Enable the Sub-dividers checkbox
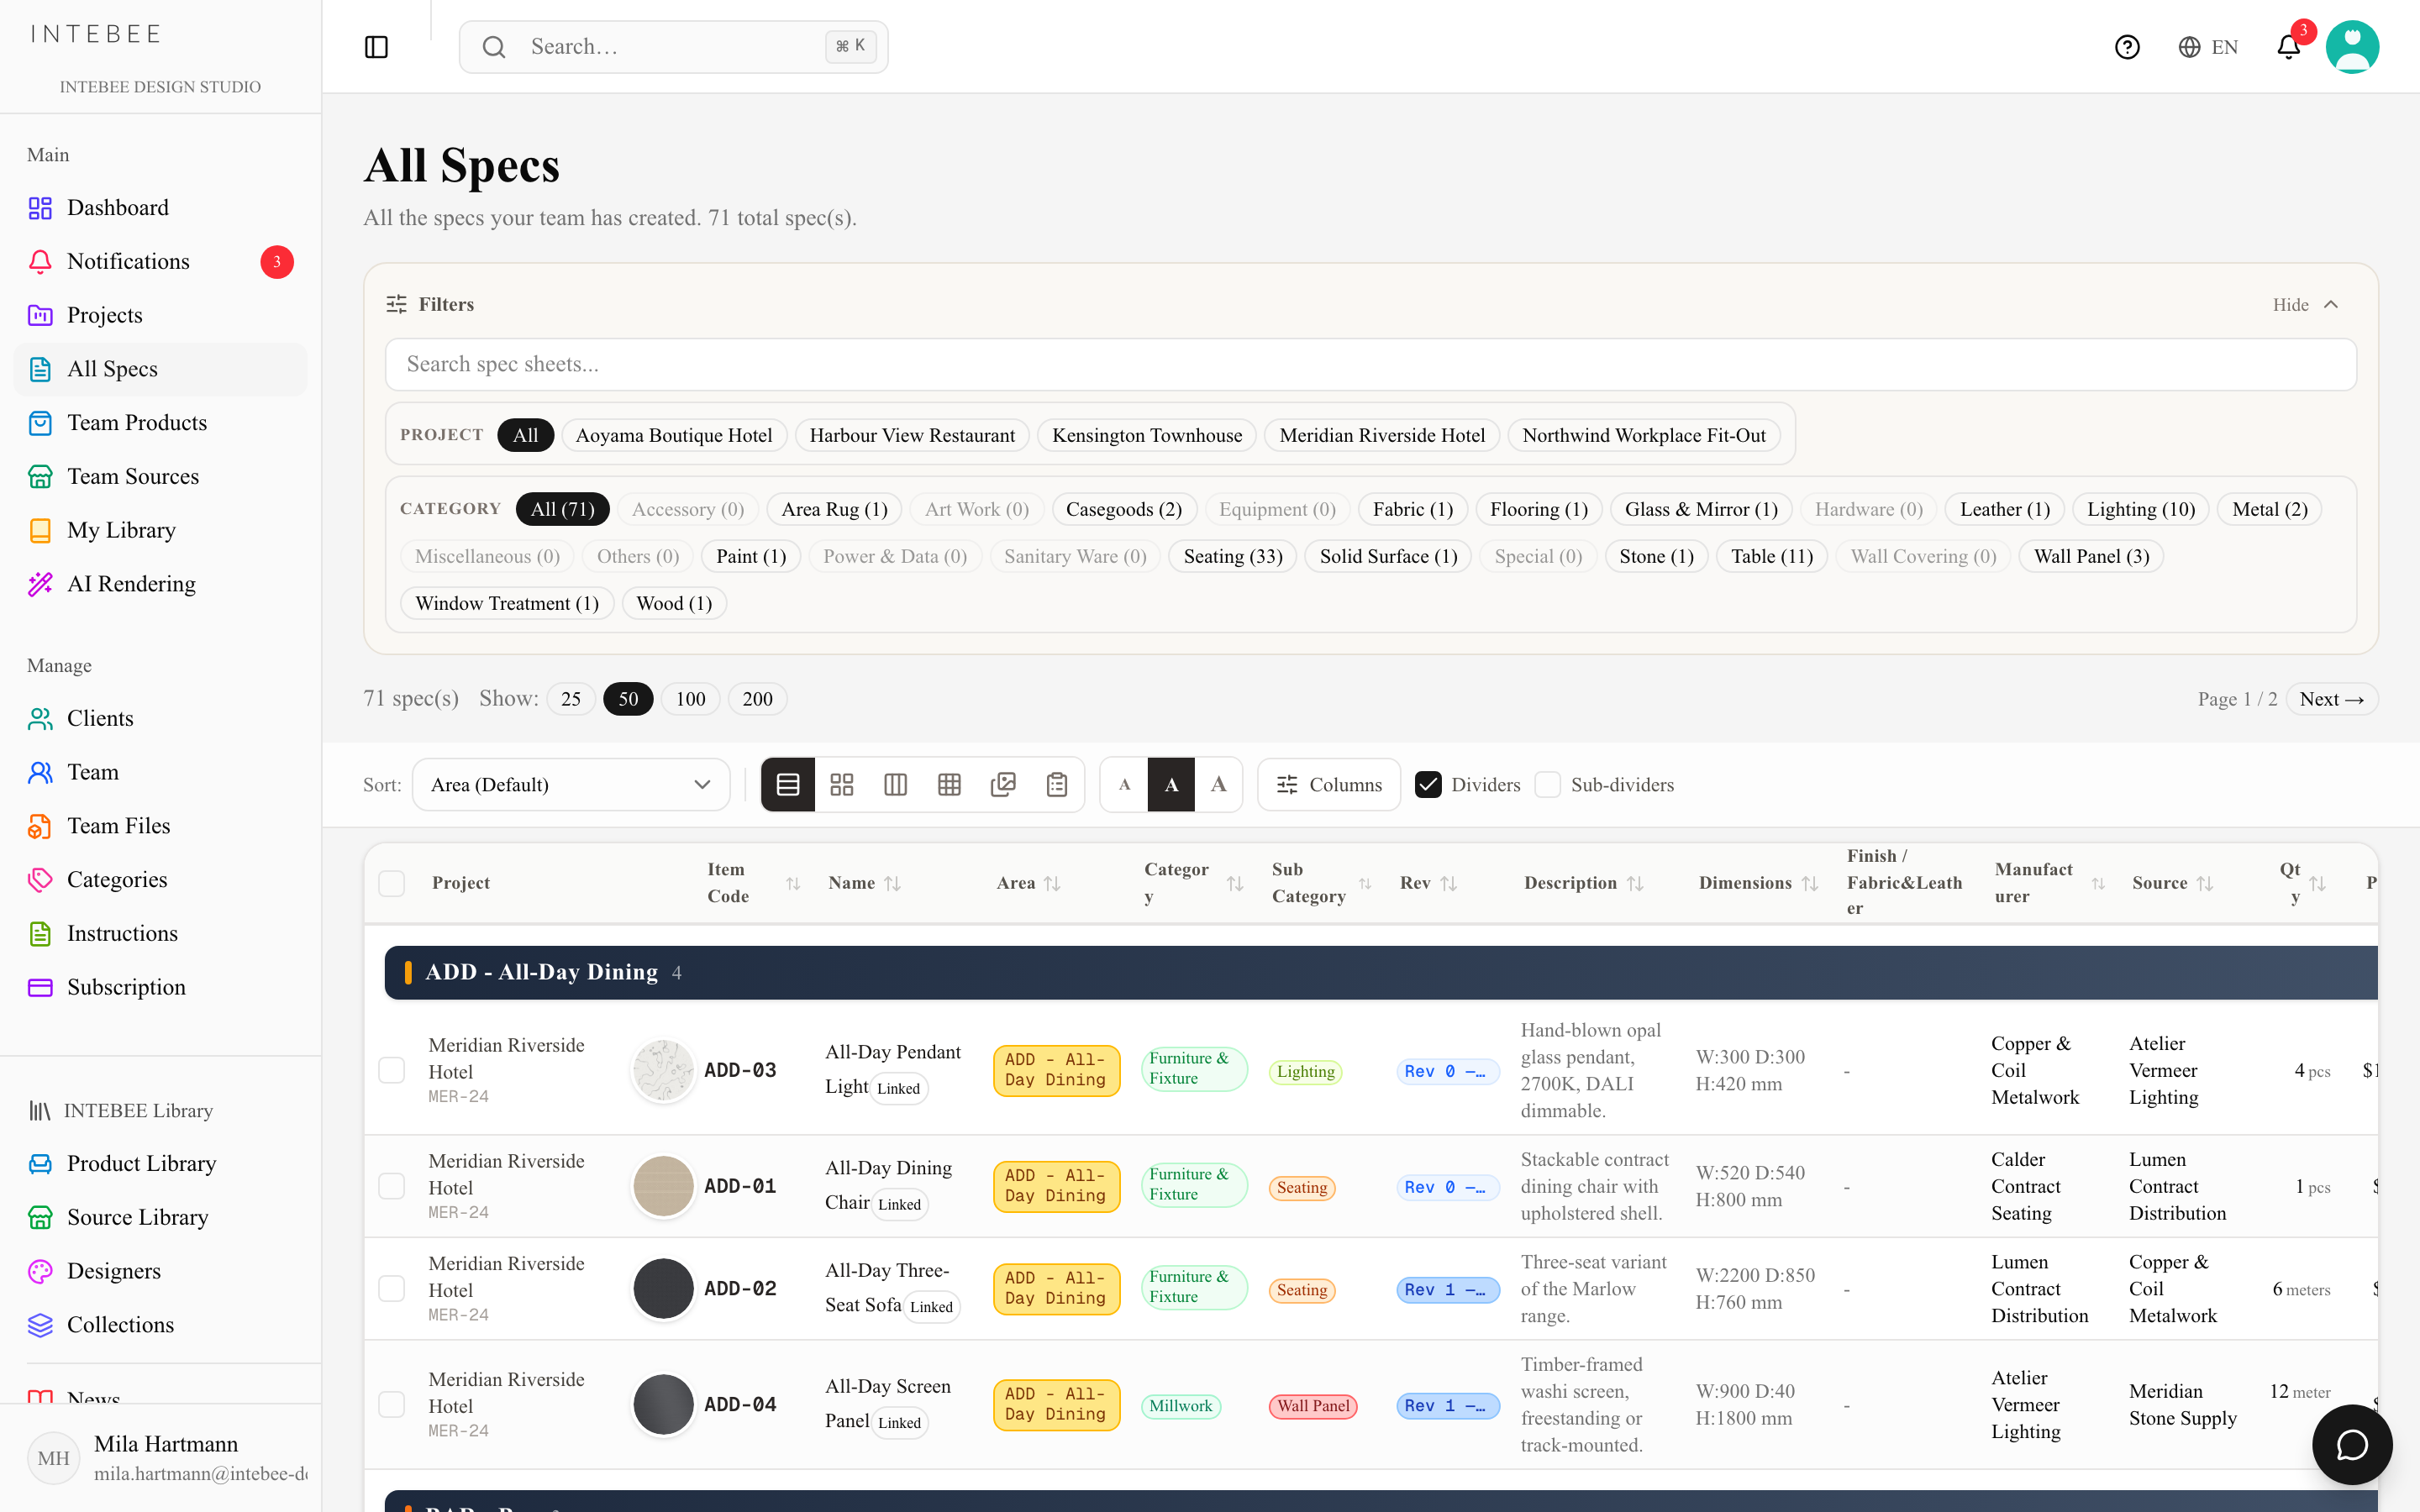This screenshot has width=2420, height=1512. tap(1547, 785)
